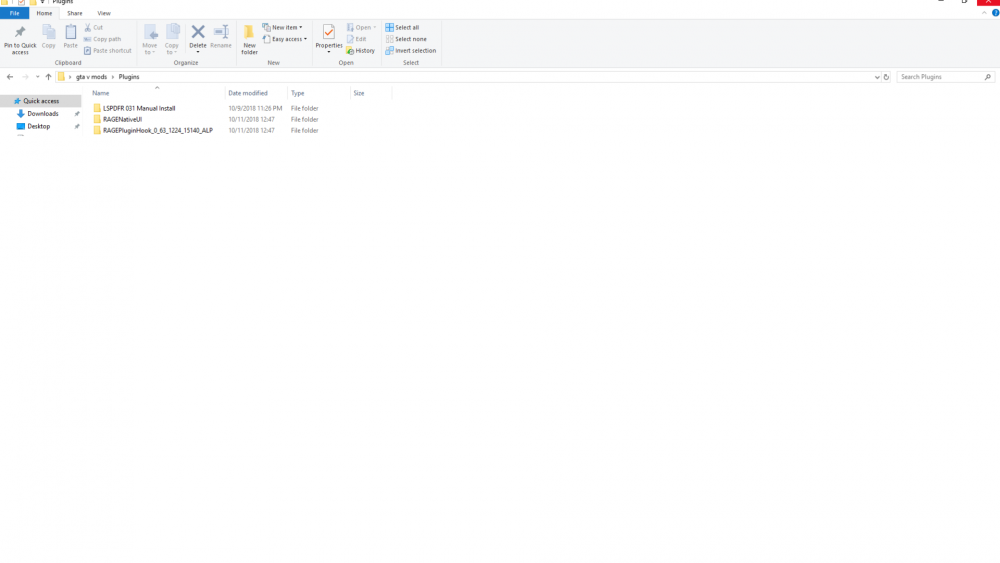This screenshot has width=1000, height=563.
Task: Open the Copy to menu
Action: tap(172, 40)
